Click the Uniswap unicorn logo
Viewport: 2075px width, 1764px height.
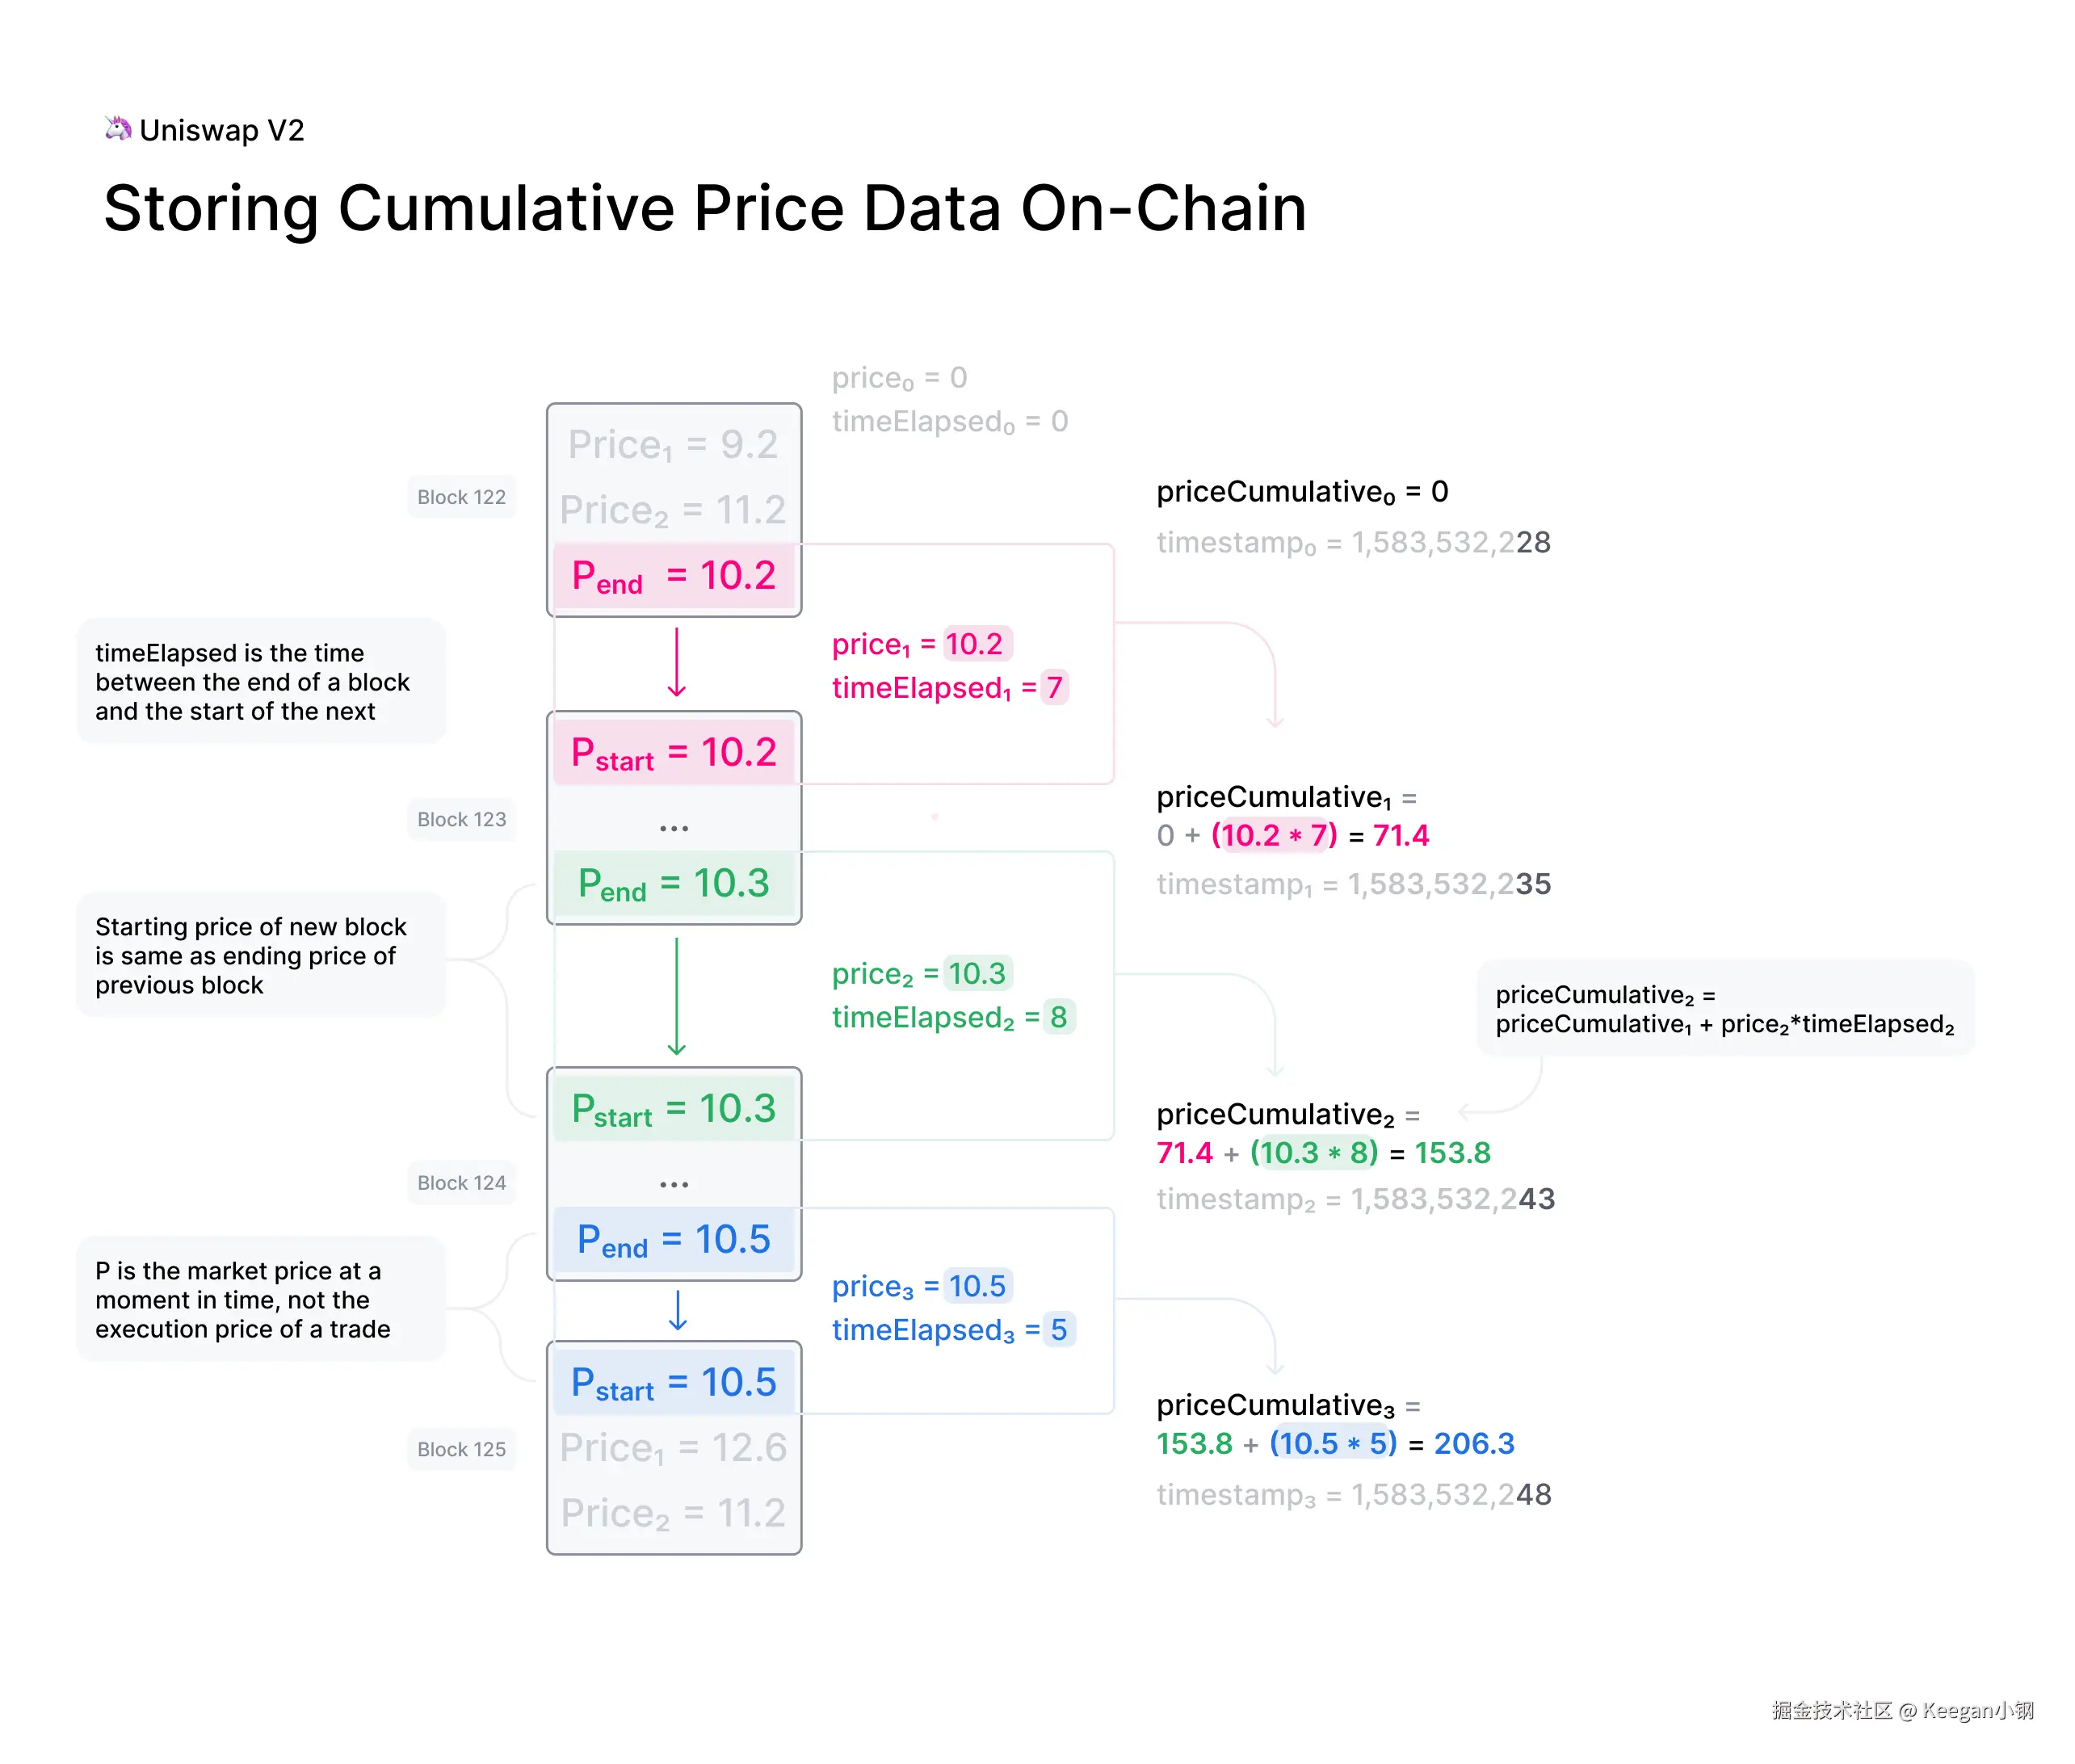coord(118,128)
